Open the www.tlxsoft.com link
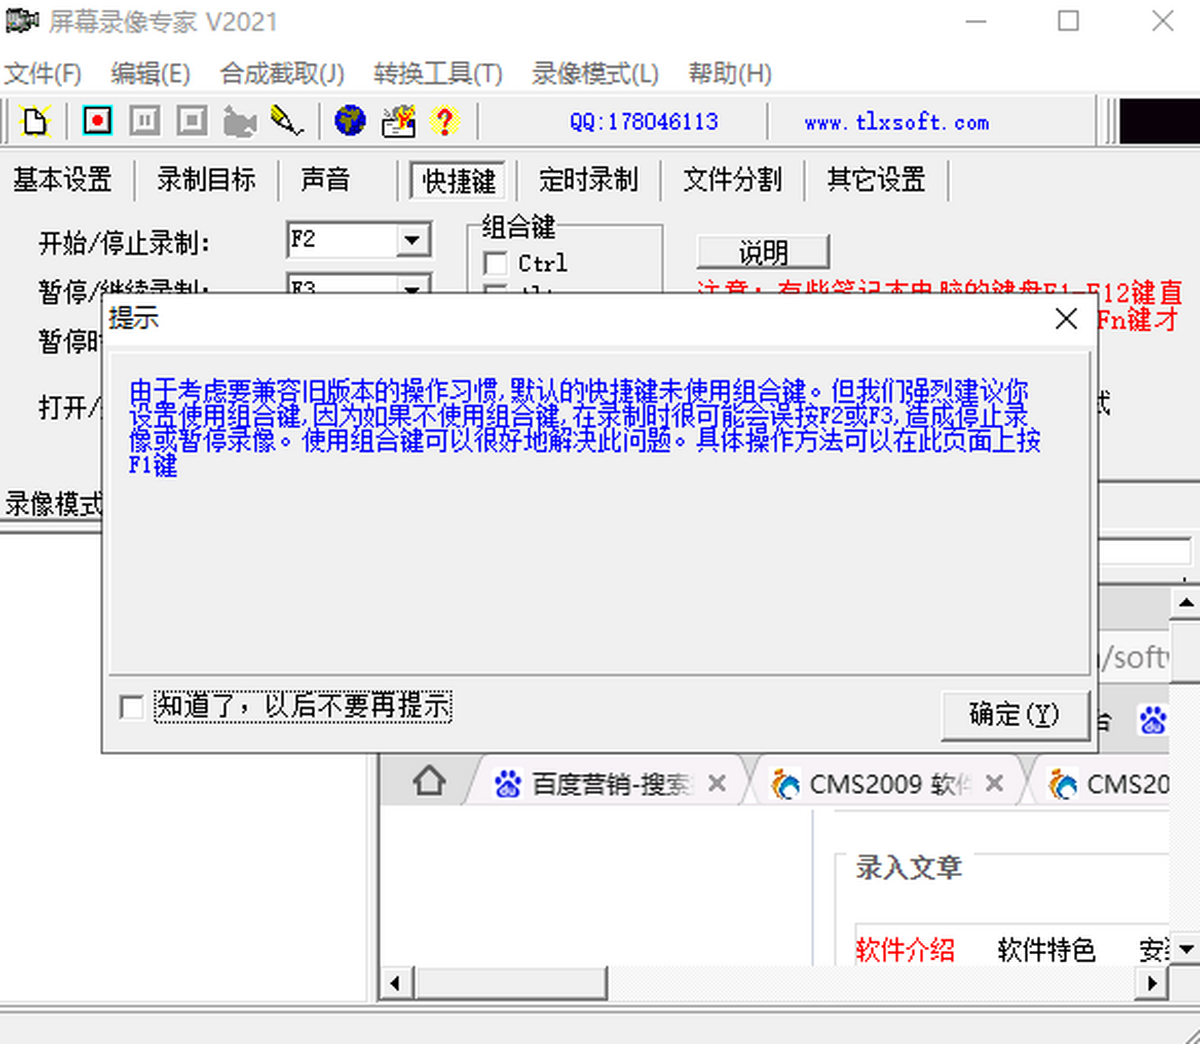Viewport: 1200px width, 1044px height. point(896,122)
